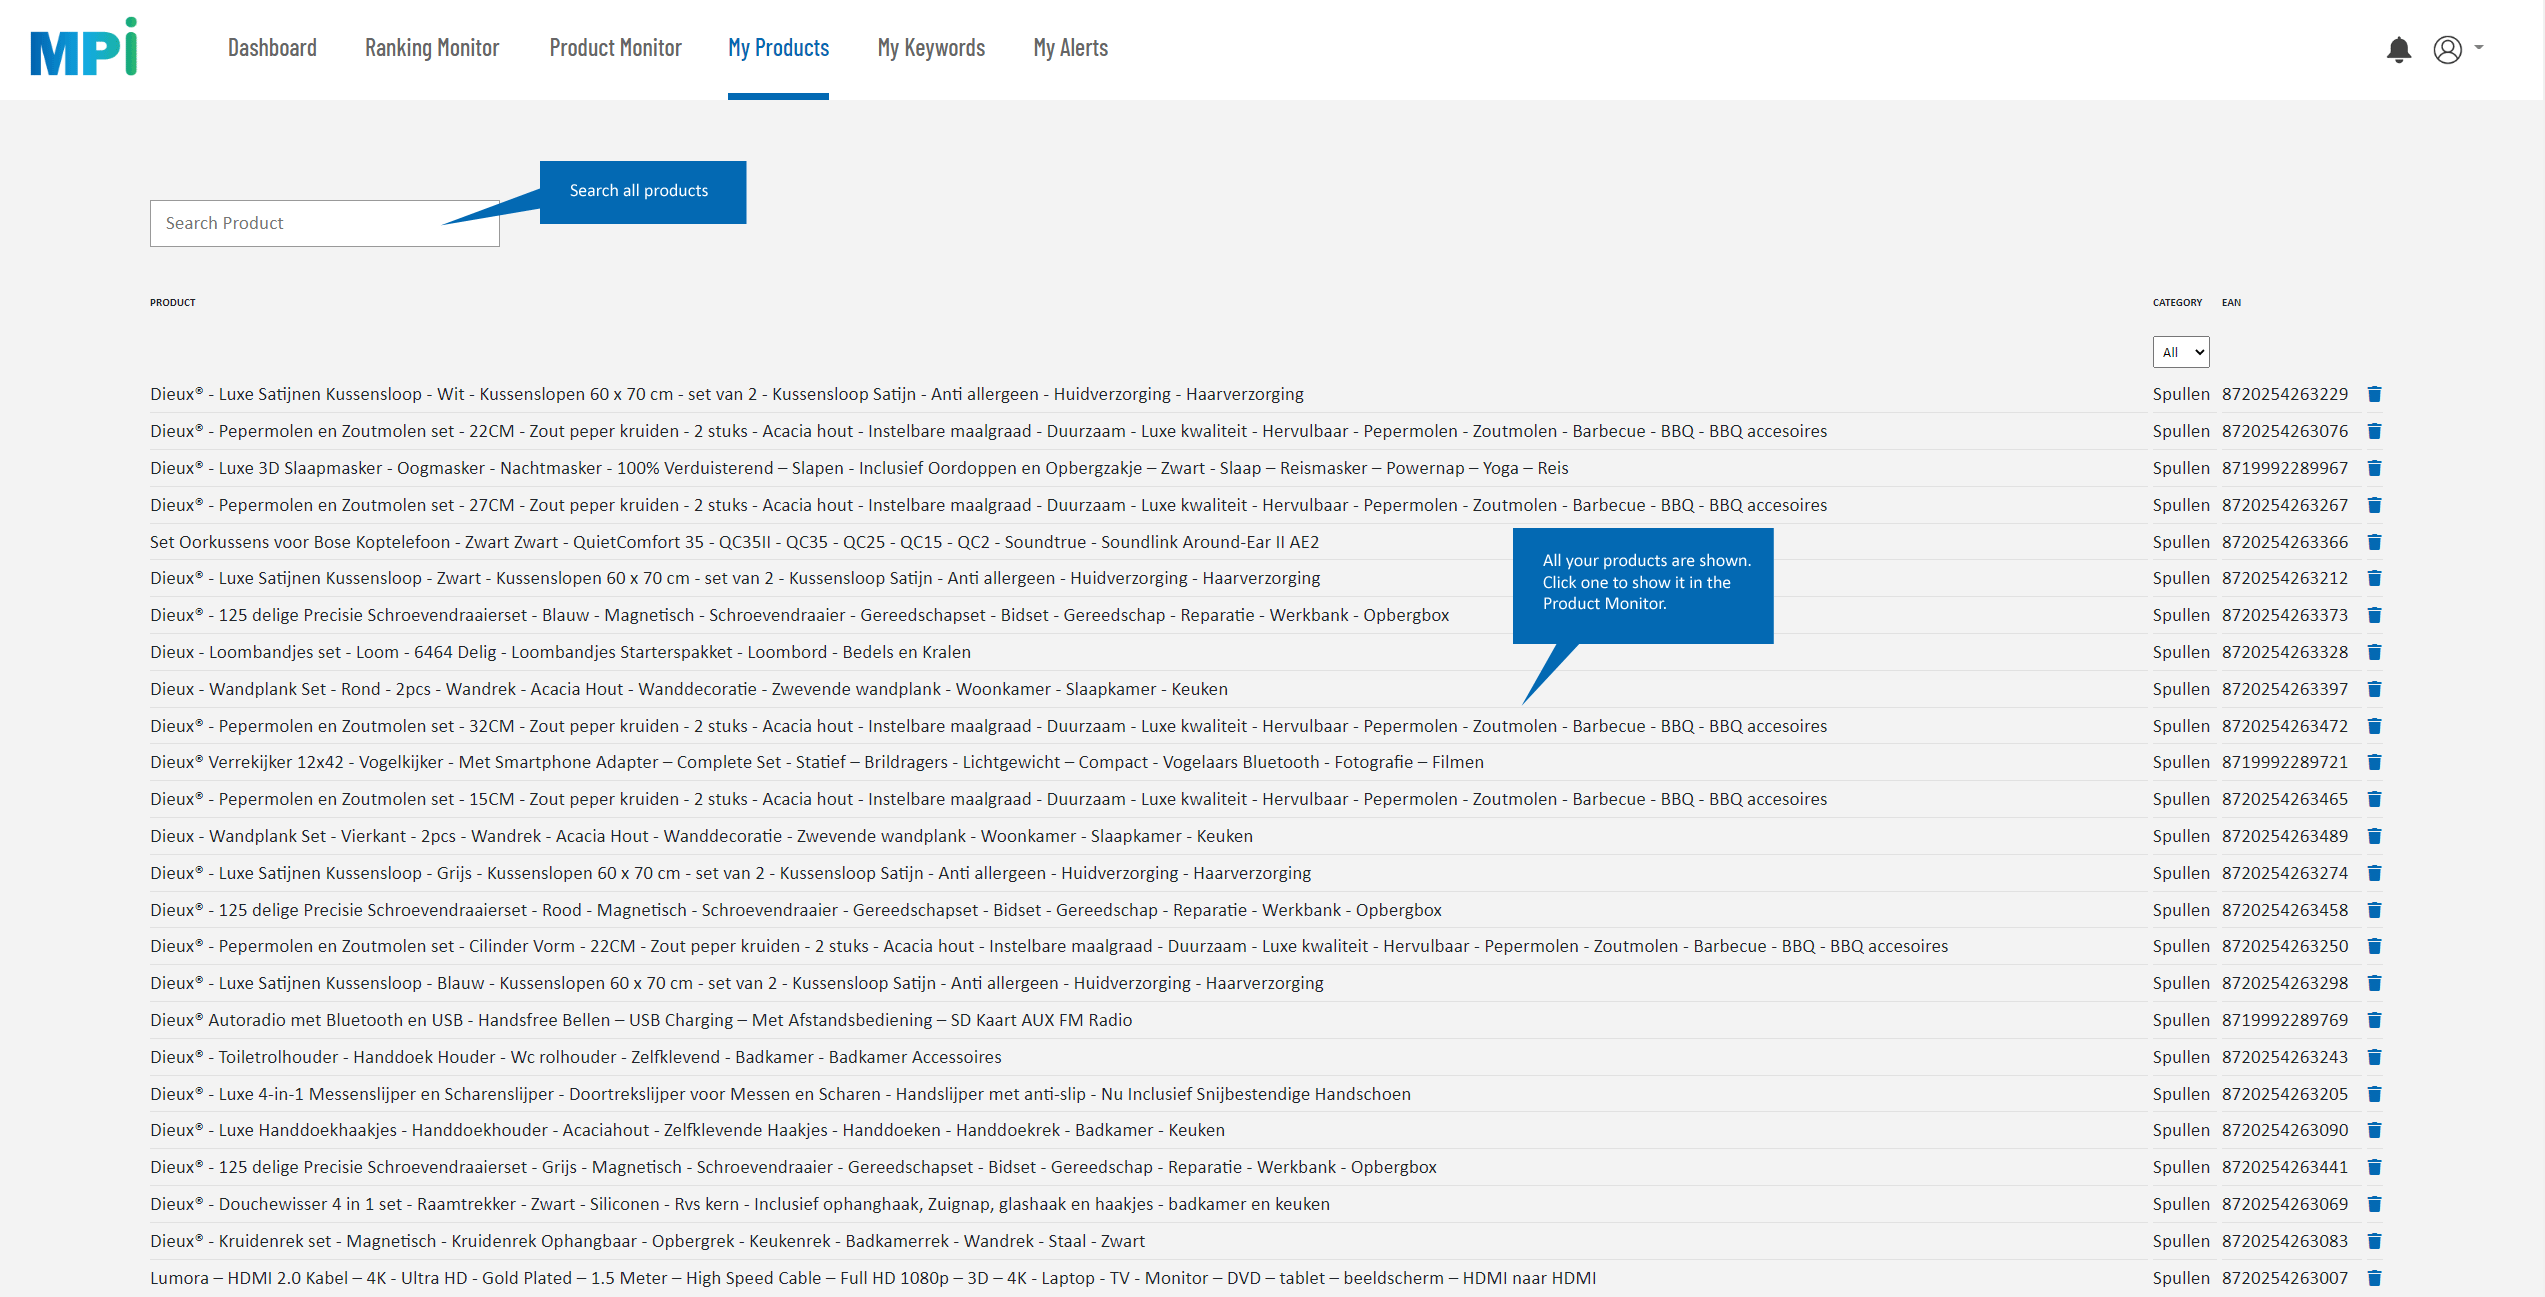
Task: Delete the Douchewisser 4 in 1 product
Action: click(x=2374, y=1204)
